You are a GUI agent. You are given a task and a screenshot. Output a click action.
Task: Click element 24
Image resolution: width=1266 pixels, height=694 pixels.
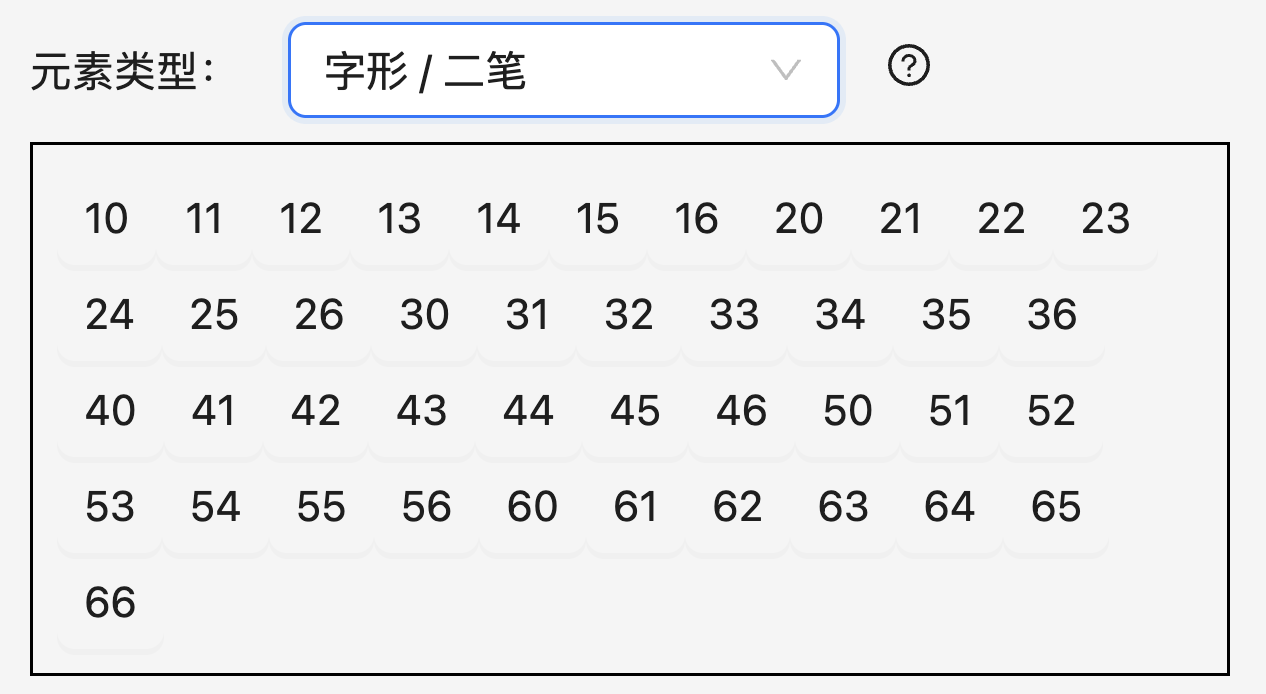(110, 316)
